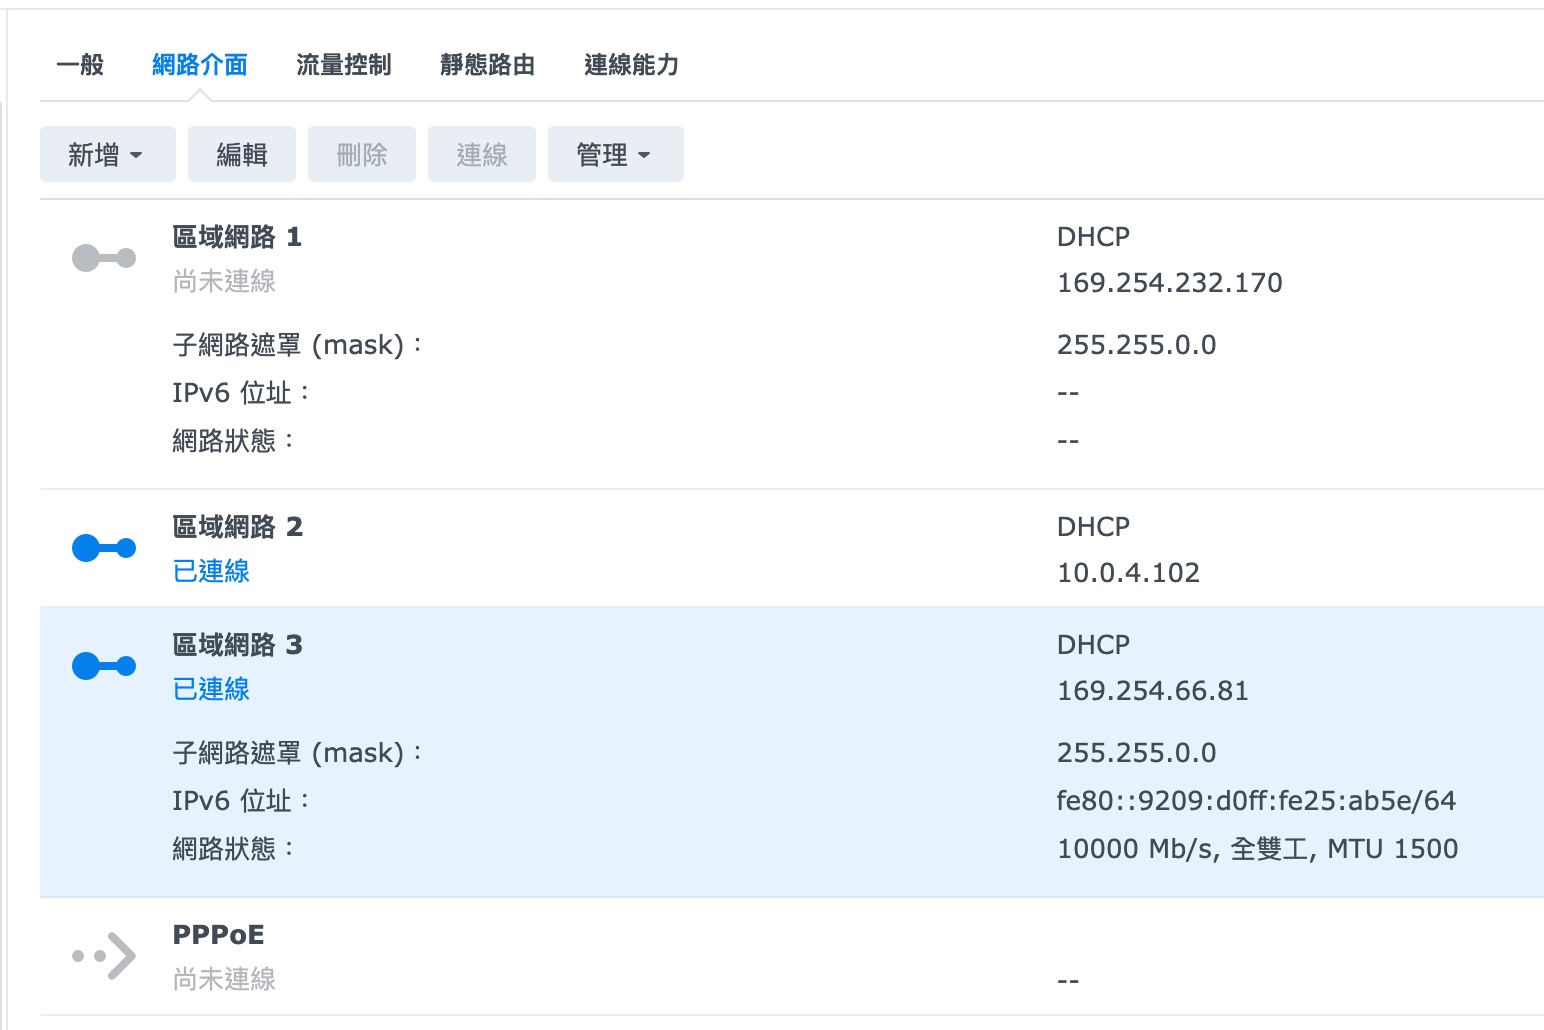Open the 新增 dropdown menu
1544x1030 pixels.
tap(107, 155)
